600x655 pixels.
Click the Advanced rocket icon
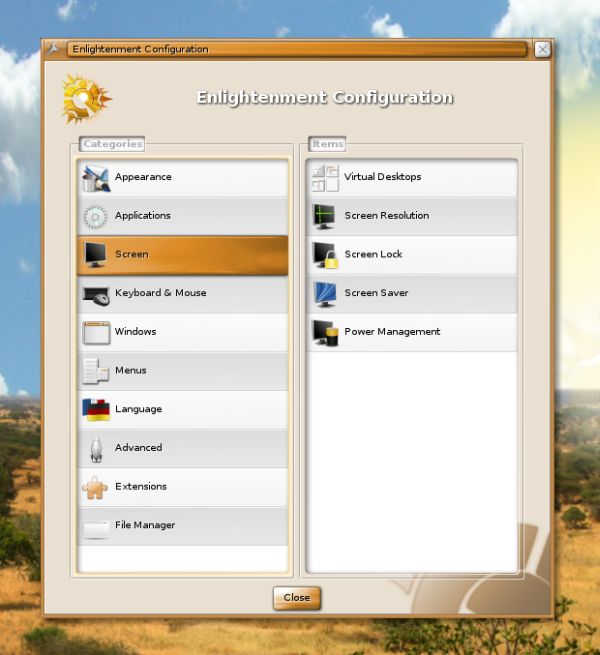click(97, 449)
